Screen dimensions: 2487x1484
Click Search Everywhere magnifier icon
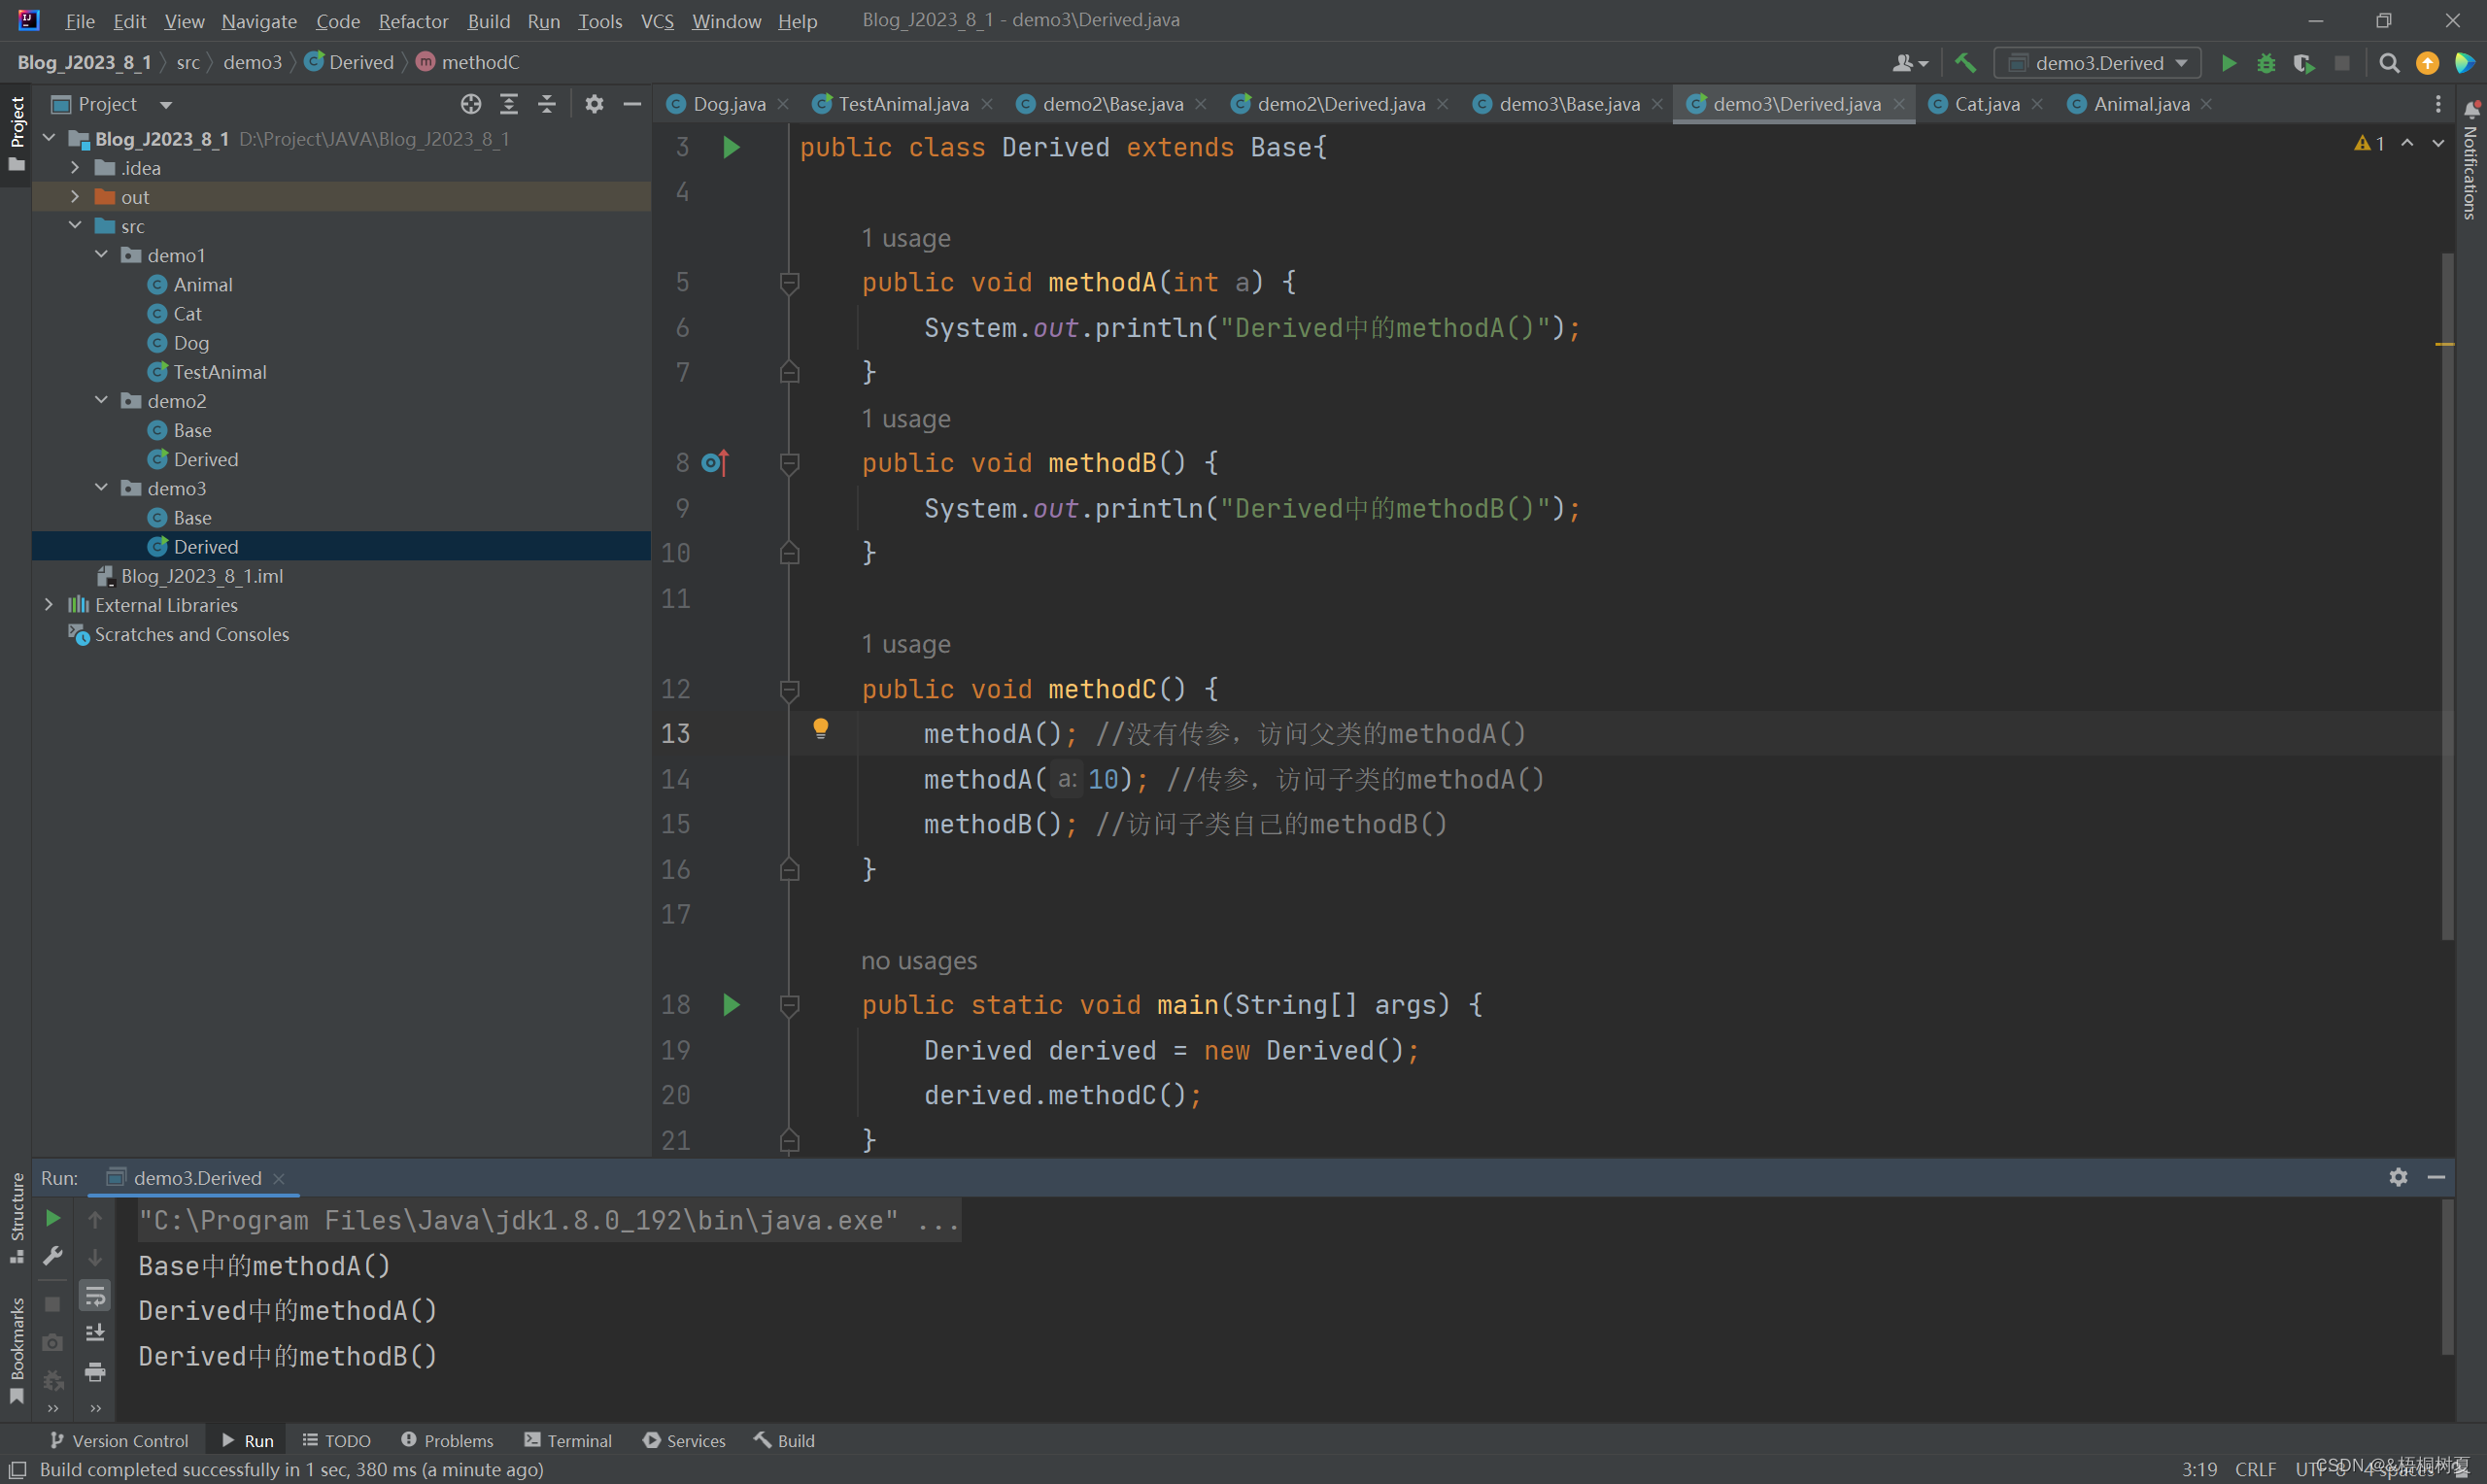pos(2389,63)
